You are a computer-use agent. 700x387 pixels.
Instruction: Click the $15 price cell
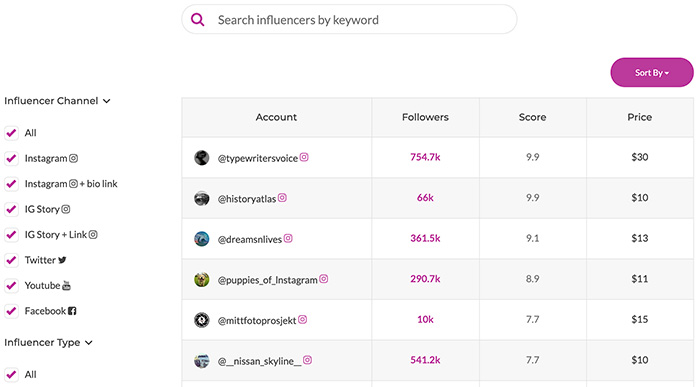pyautogui.click(x=640, y=320)
